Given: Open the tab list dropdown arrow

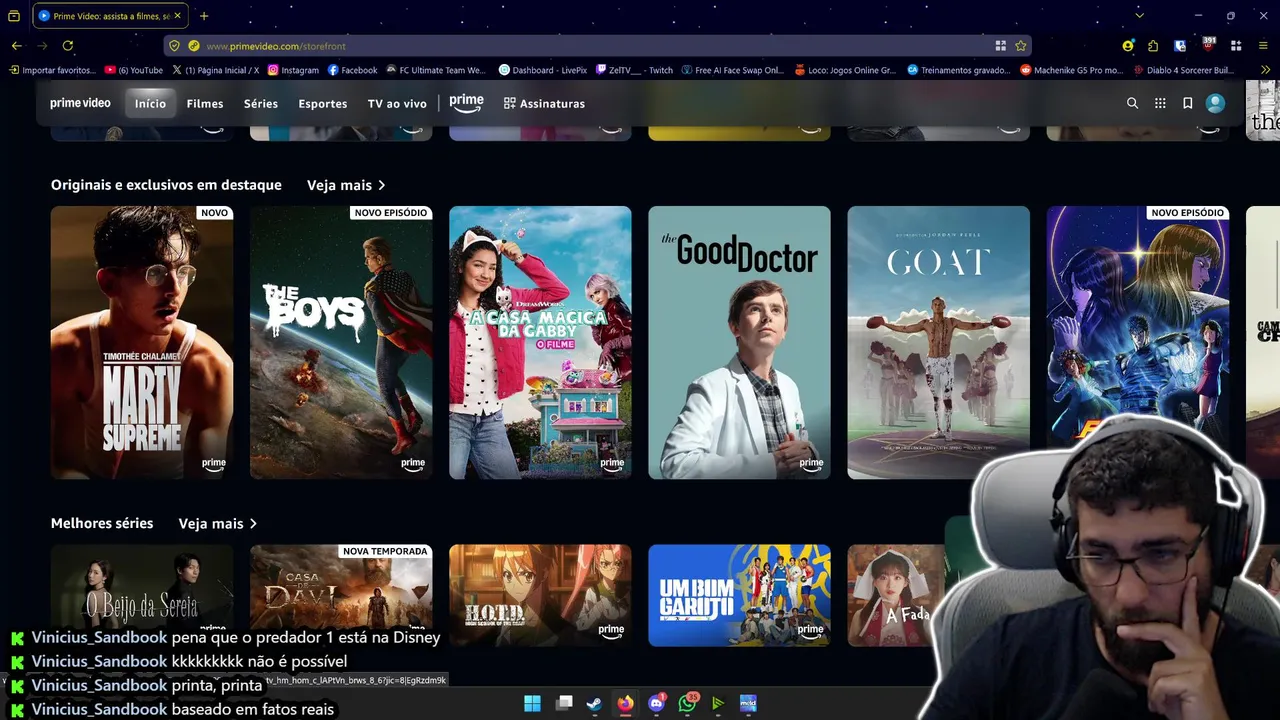Looking at the screenshot, I should click(x=1139, y=16).
